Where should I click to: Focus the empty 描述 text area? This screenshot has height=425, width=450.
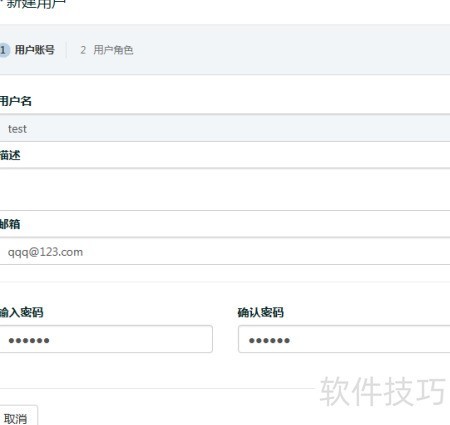click(225, 189)
